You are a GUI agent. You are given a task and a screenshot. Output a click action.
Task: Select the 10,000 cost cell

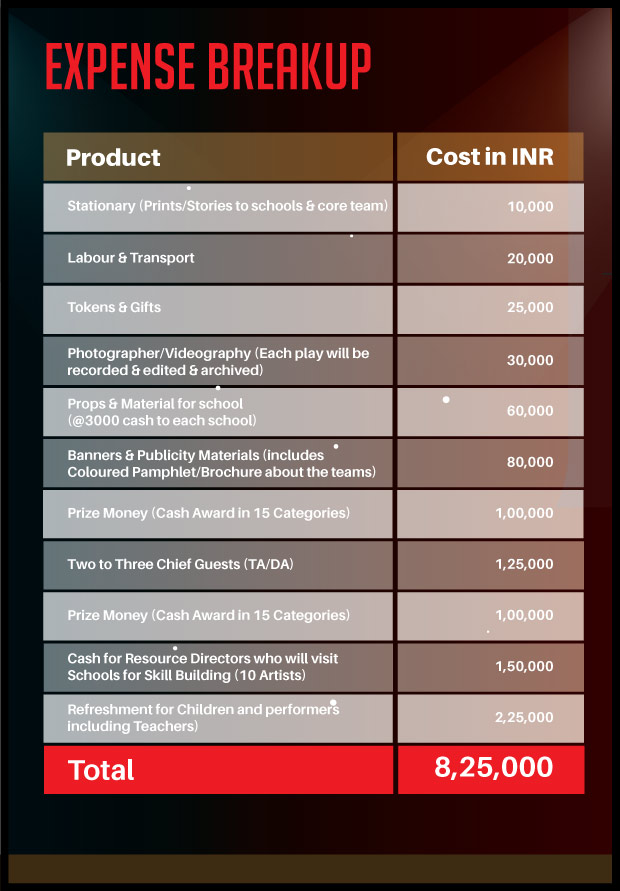[x=530, y=206]
